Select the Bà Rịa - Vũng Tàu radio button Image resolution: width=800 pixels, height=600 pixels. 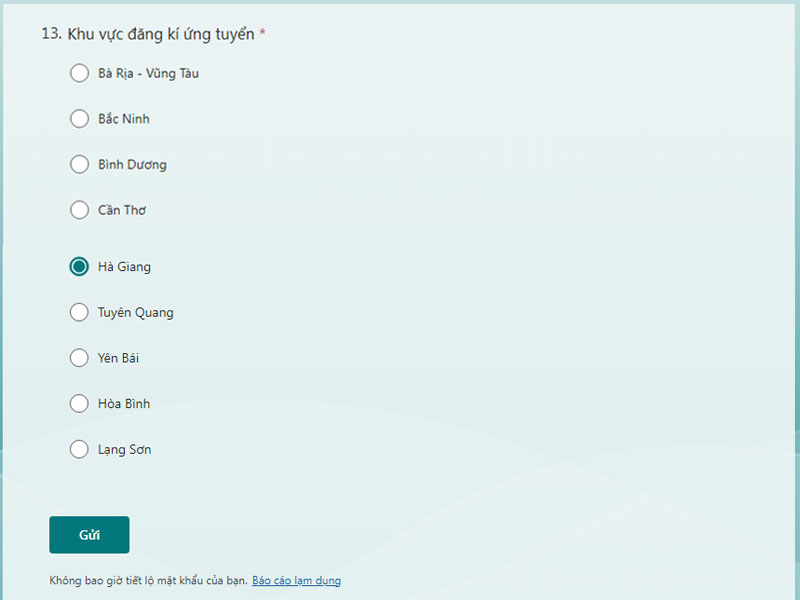(79, 73)
